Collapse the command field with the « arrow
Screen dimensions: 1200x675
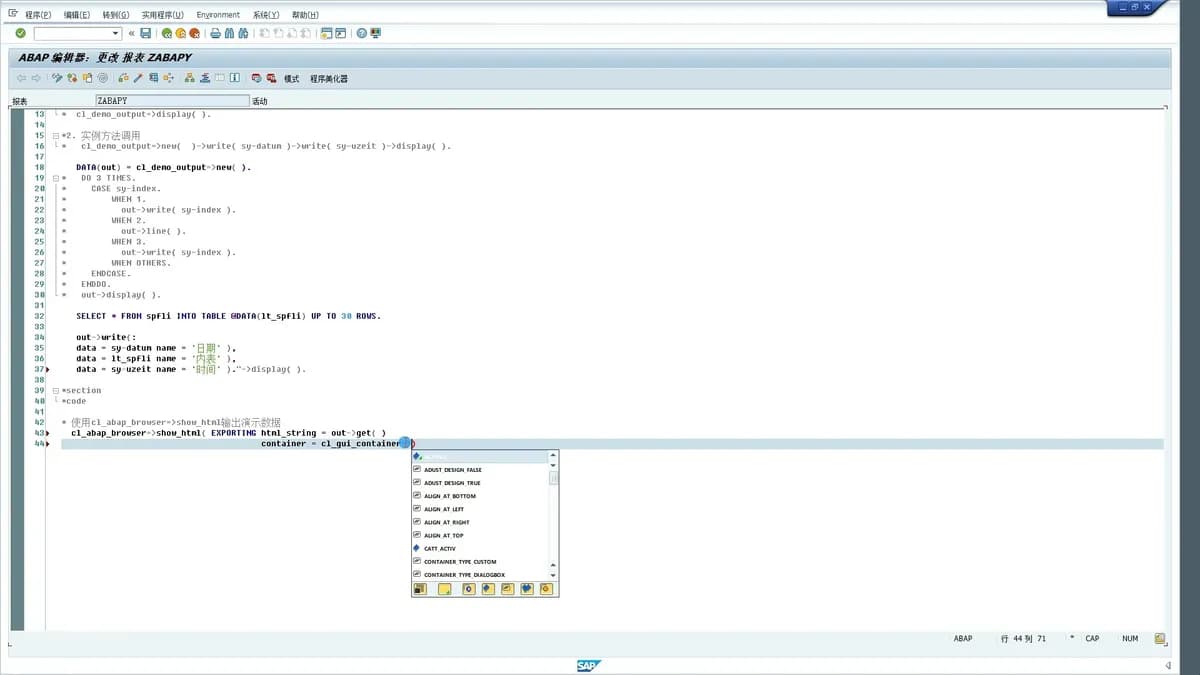(x=131, y=33)
